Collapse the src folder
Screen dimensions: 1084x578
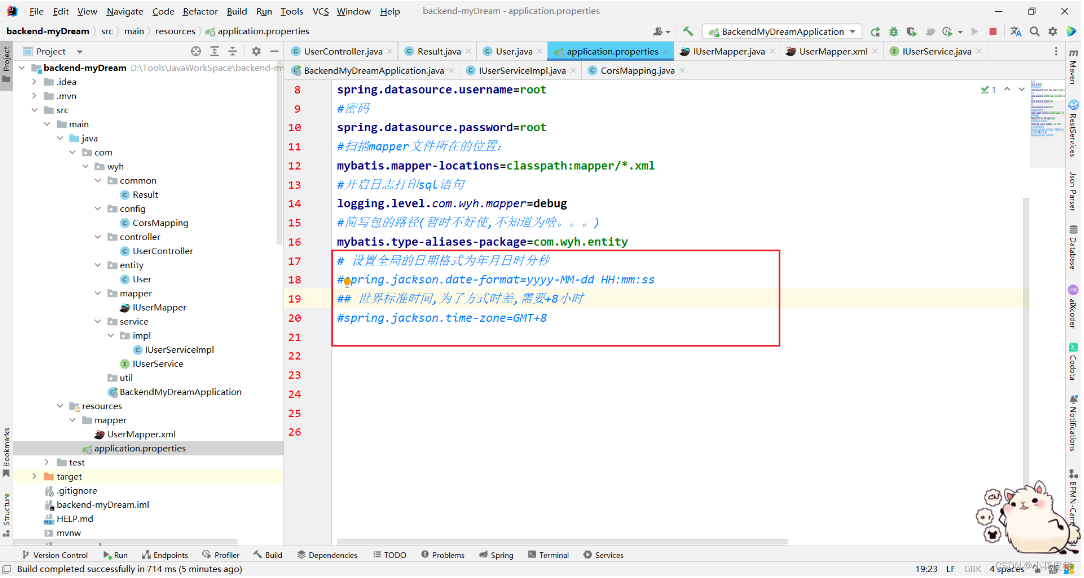point(35,110)
